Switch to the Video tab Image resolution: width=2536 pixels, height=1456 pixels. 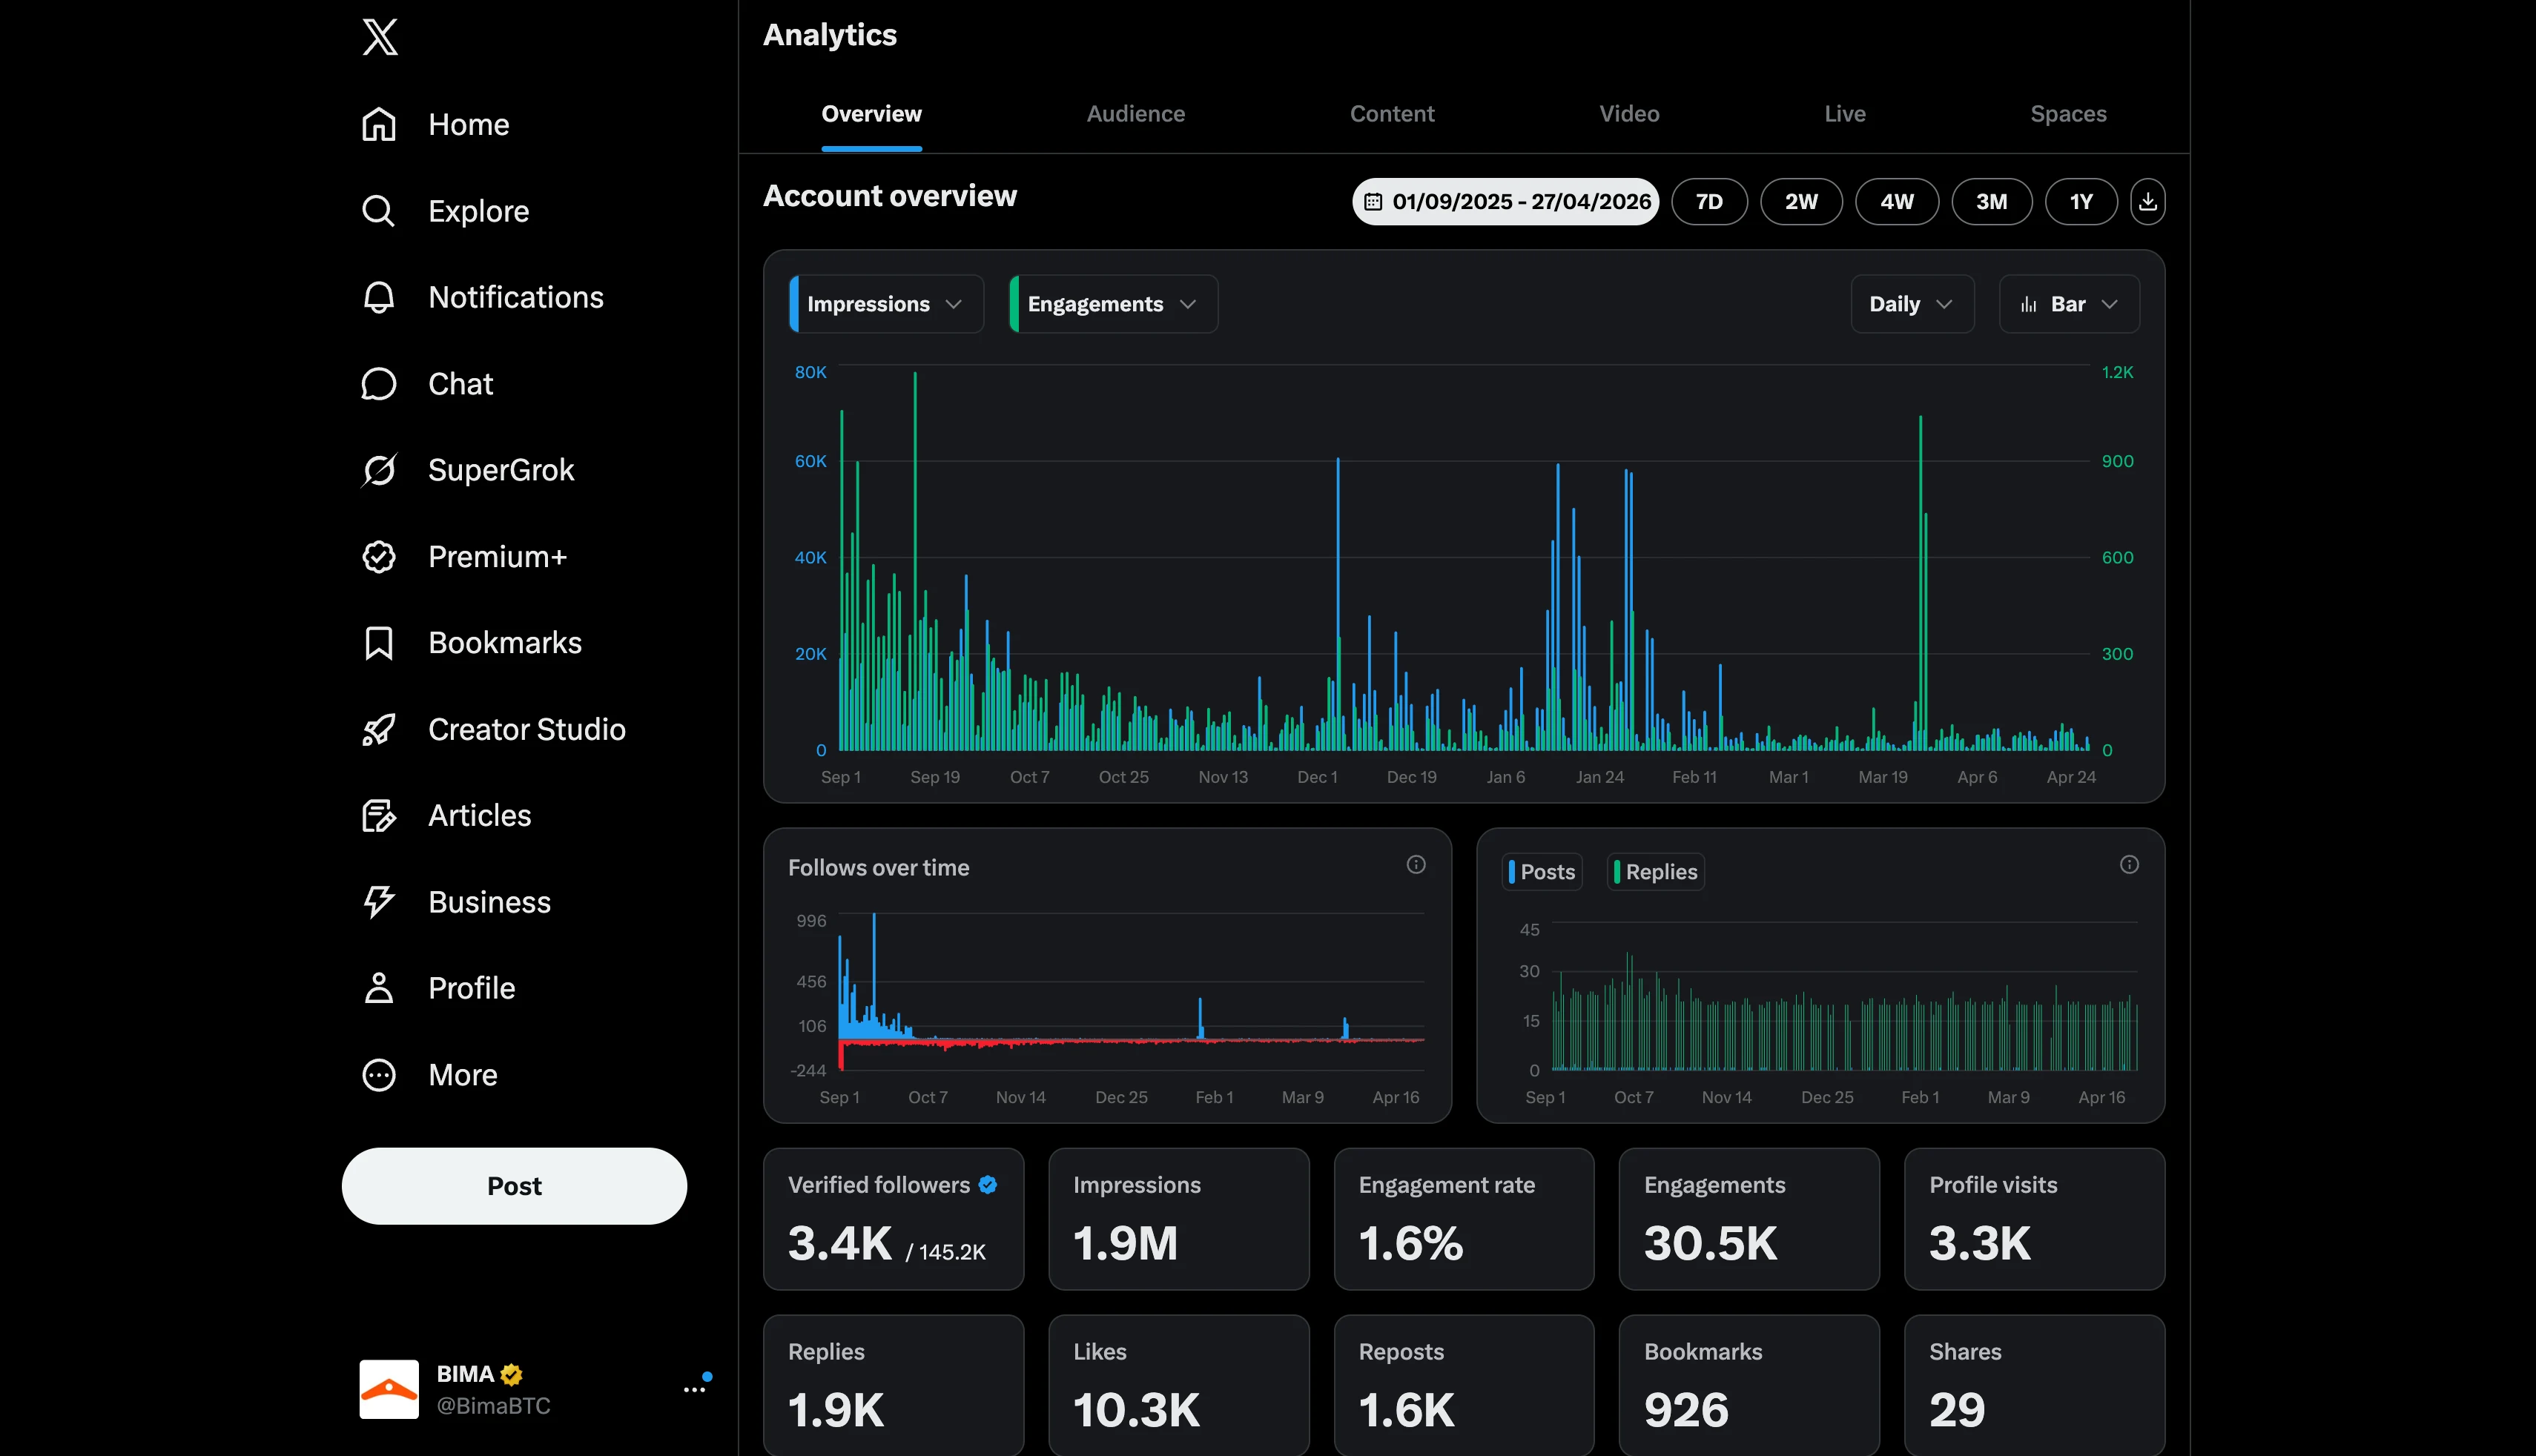click(1629, 114)
